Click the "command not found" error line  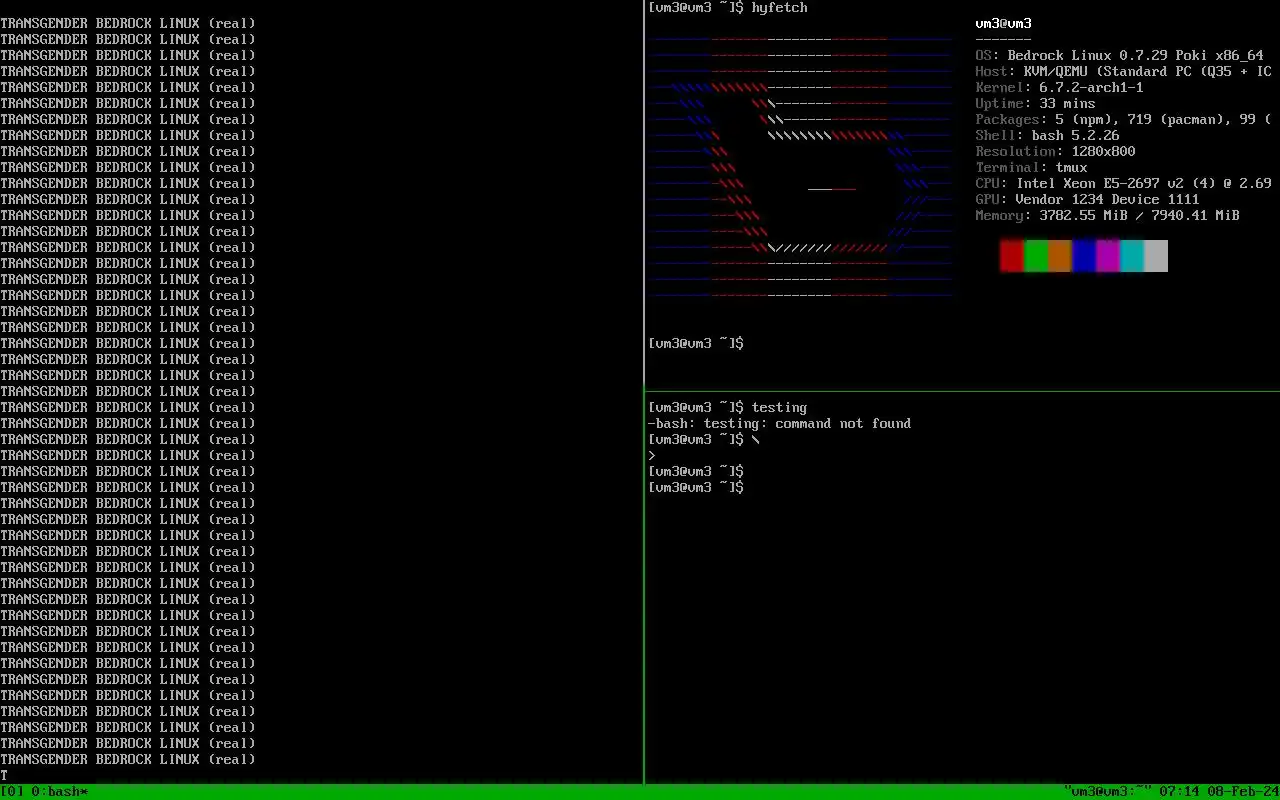point(780,424)
